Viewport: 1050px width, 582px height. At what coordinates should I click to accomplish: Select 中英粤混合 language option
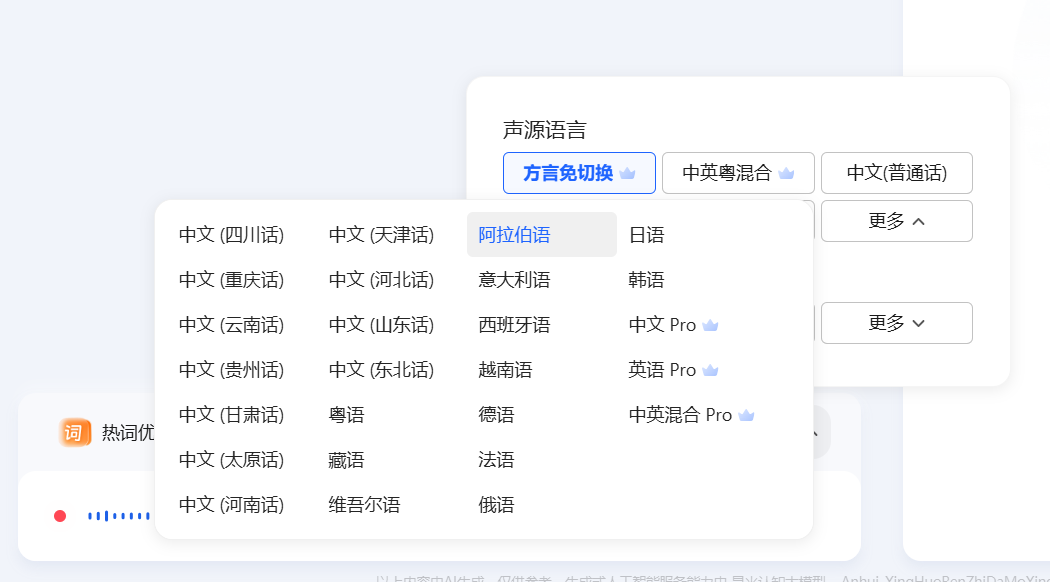738,173
